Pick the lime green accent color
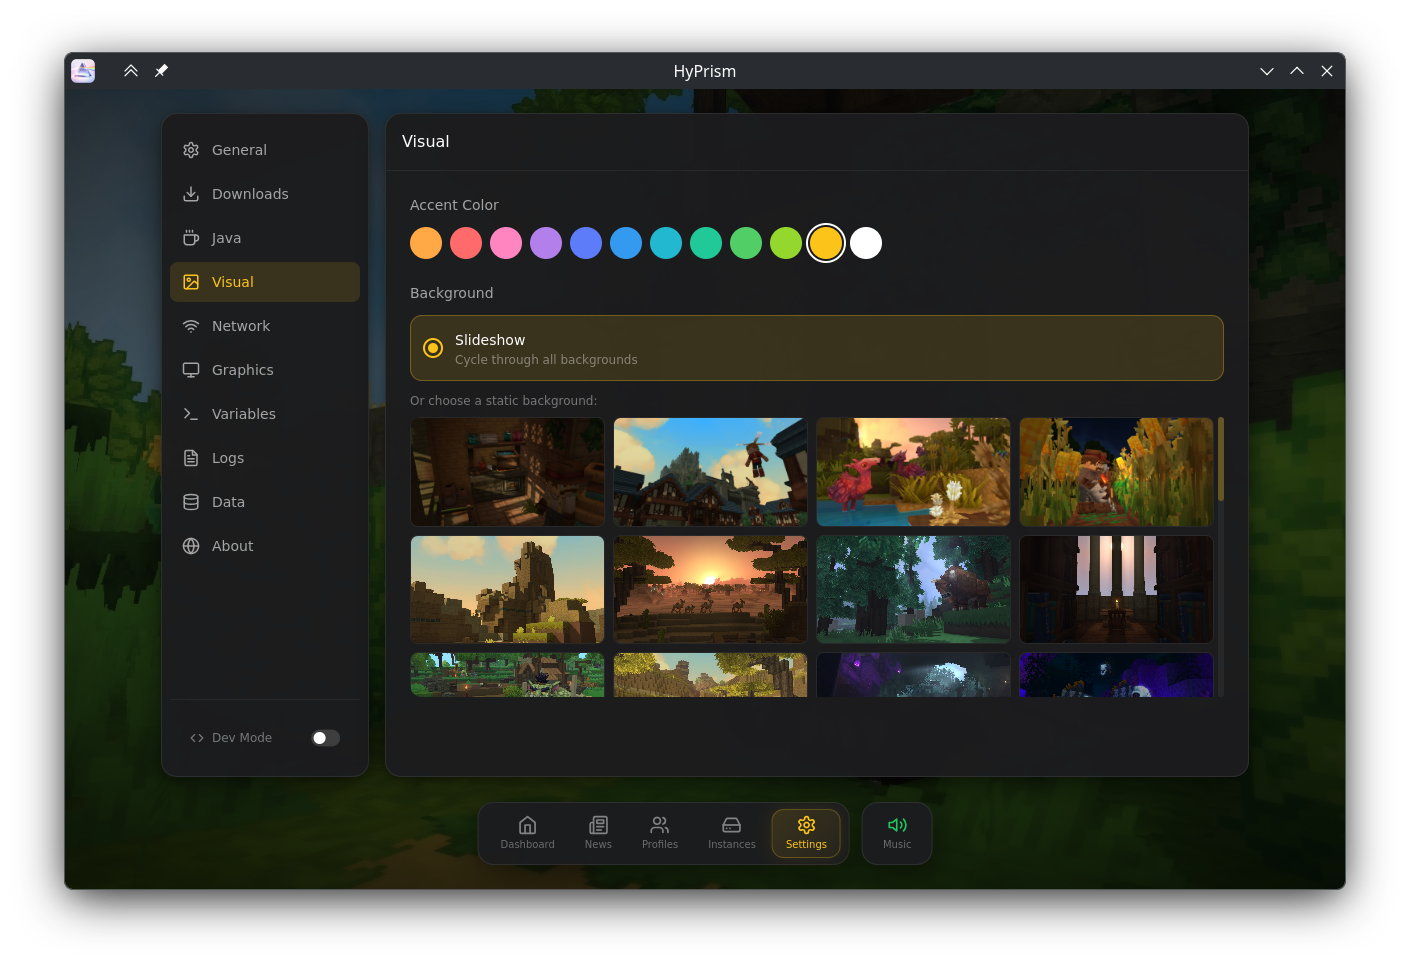Image resolution: width=1410 pixels, height=966 pixels. click(x=786, y=243)
